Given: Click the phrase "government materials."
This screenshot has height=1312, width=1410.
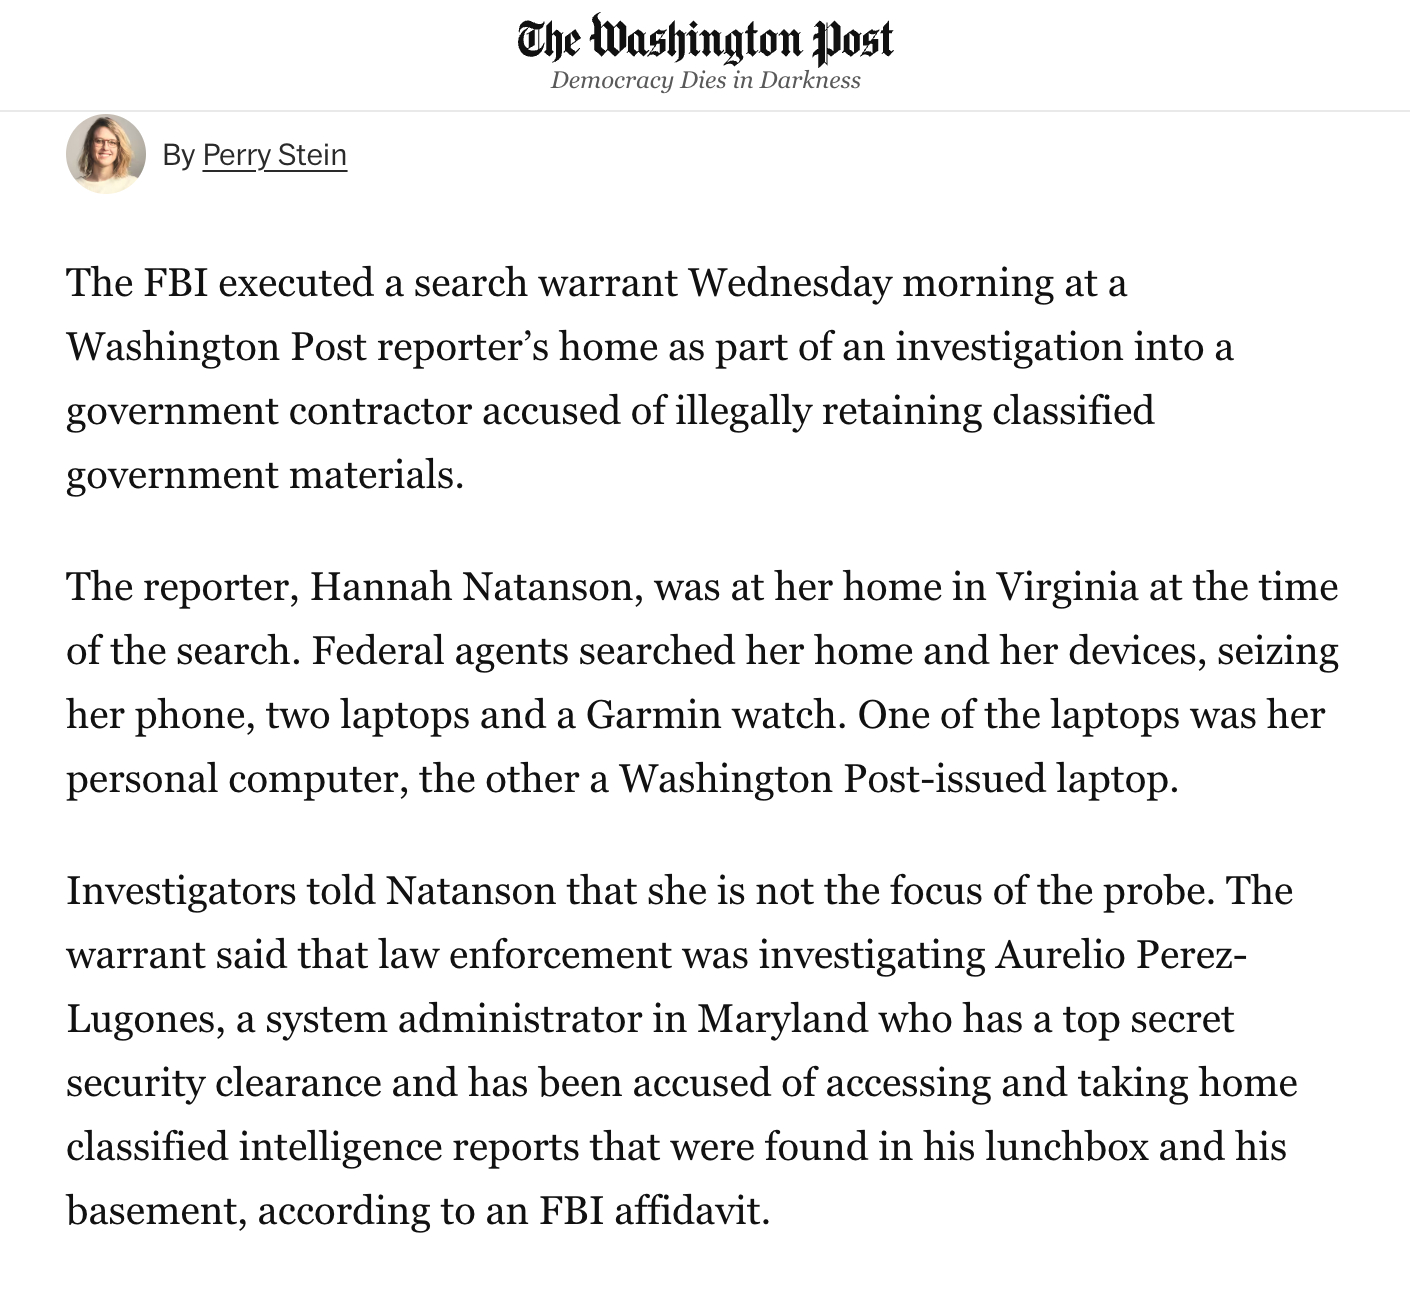Looking at the screenshot, I should 265,474.
